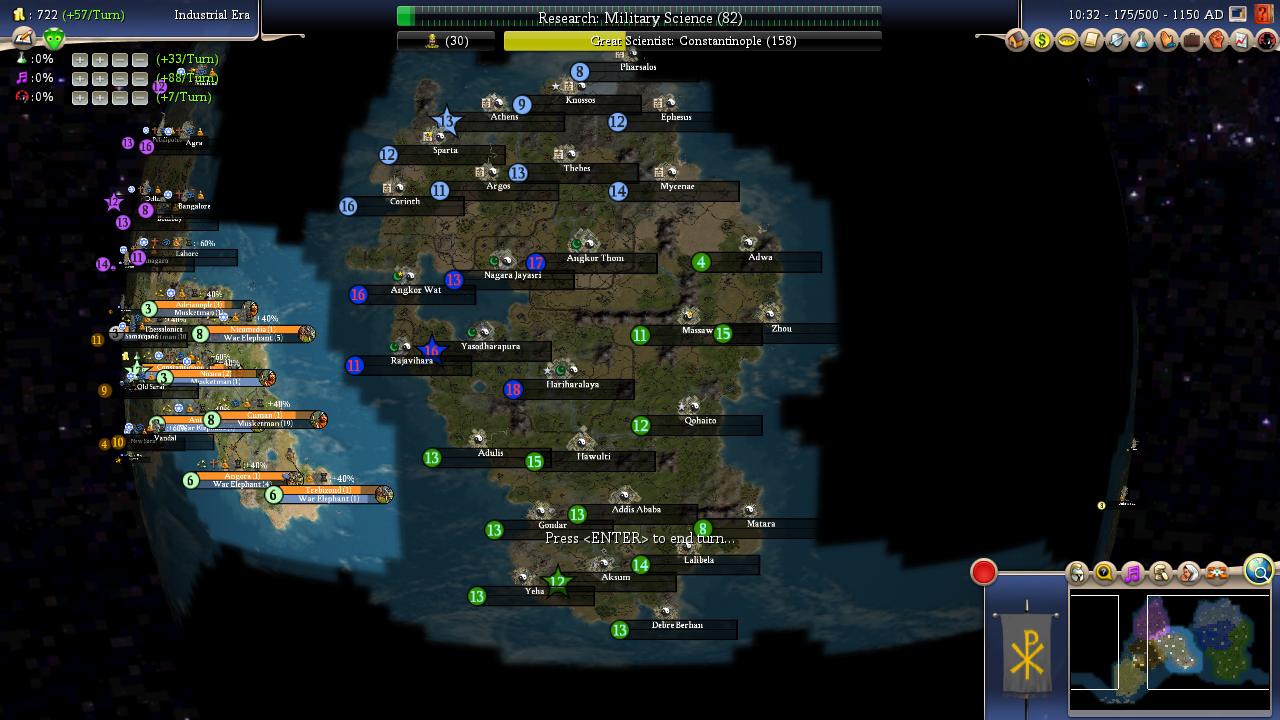
Task: Select the Corinth city label
Action: coord(405,202)
